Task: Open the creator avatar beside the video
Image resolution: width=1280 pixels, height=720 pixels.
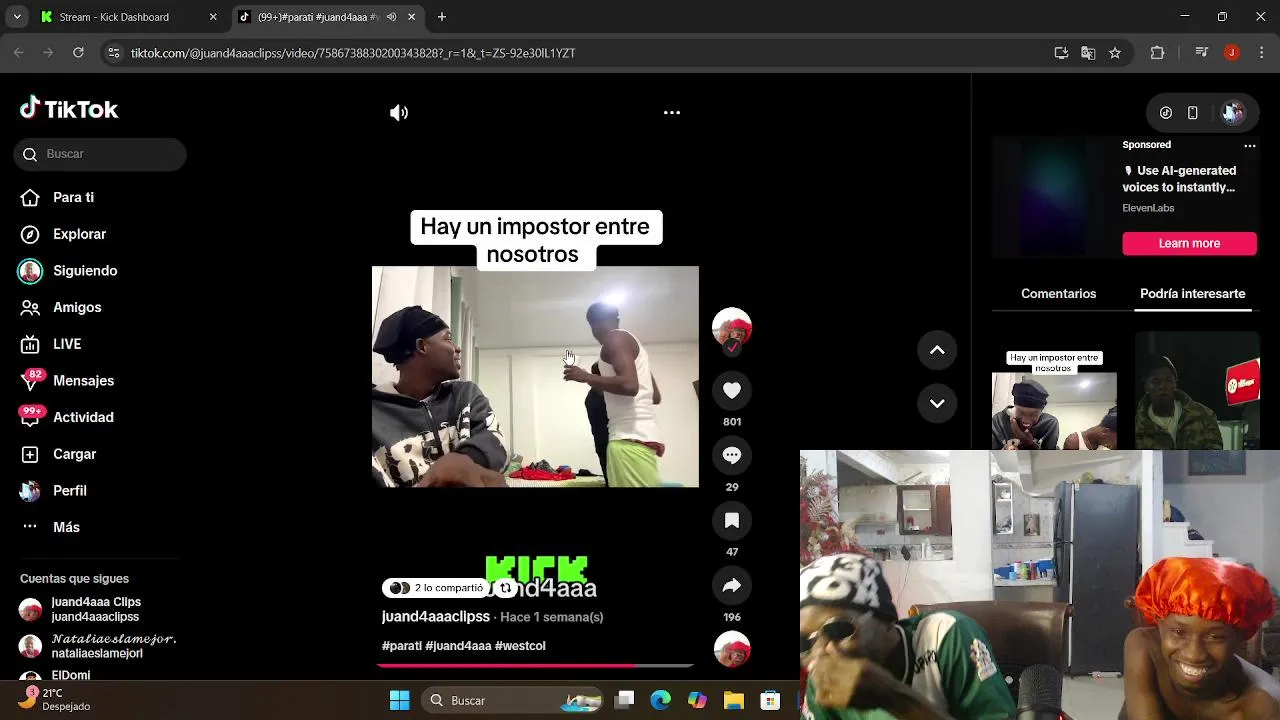Action: (x=732, y=327)
